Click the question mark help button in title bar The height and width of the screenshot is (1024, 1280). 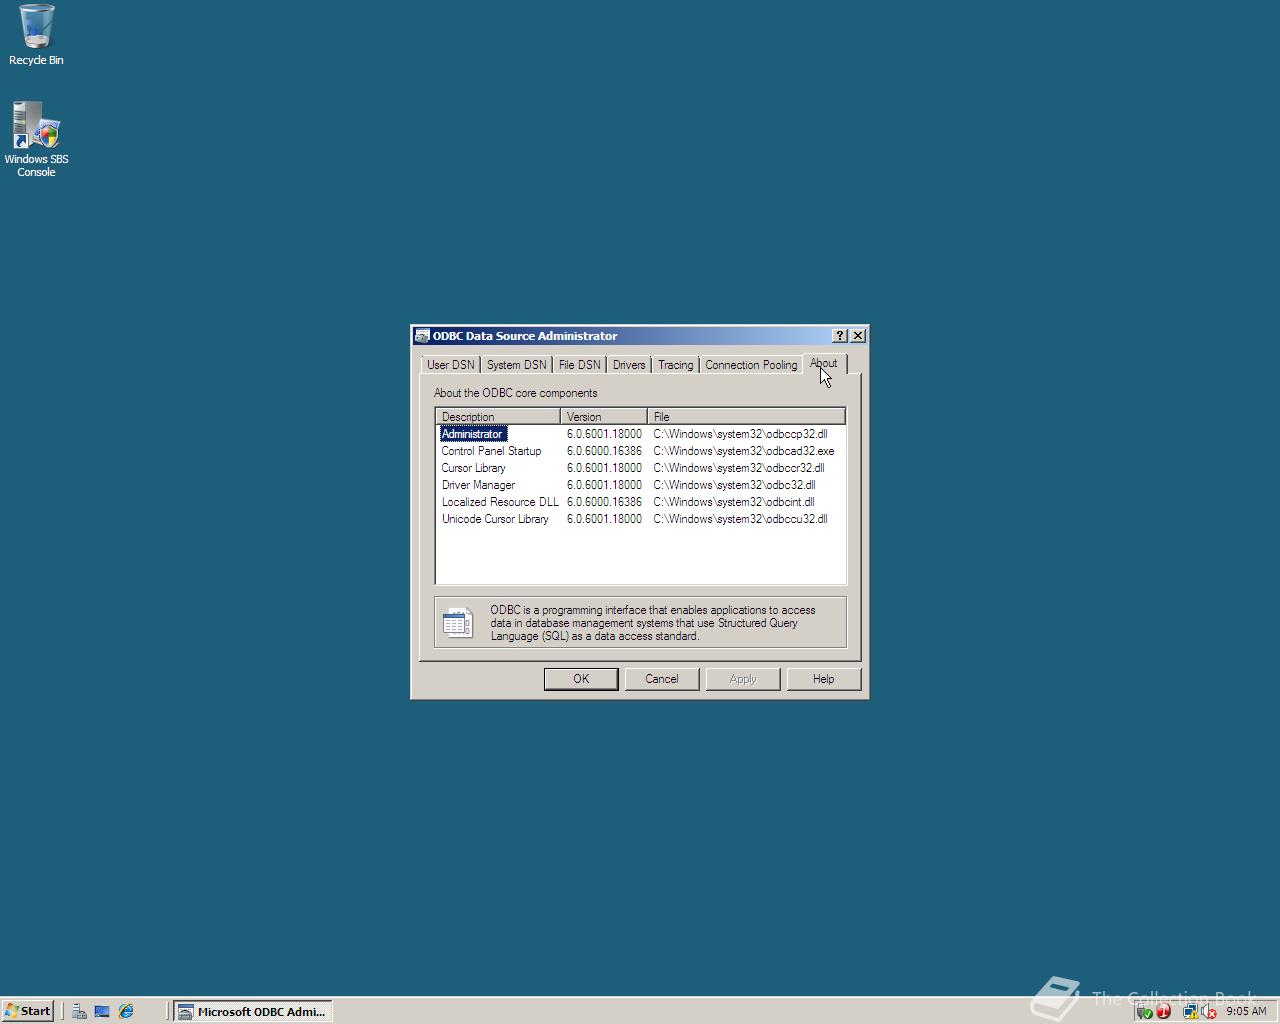(x=840, y=336)
